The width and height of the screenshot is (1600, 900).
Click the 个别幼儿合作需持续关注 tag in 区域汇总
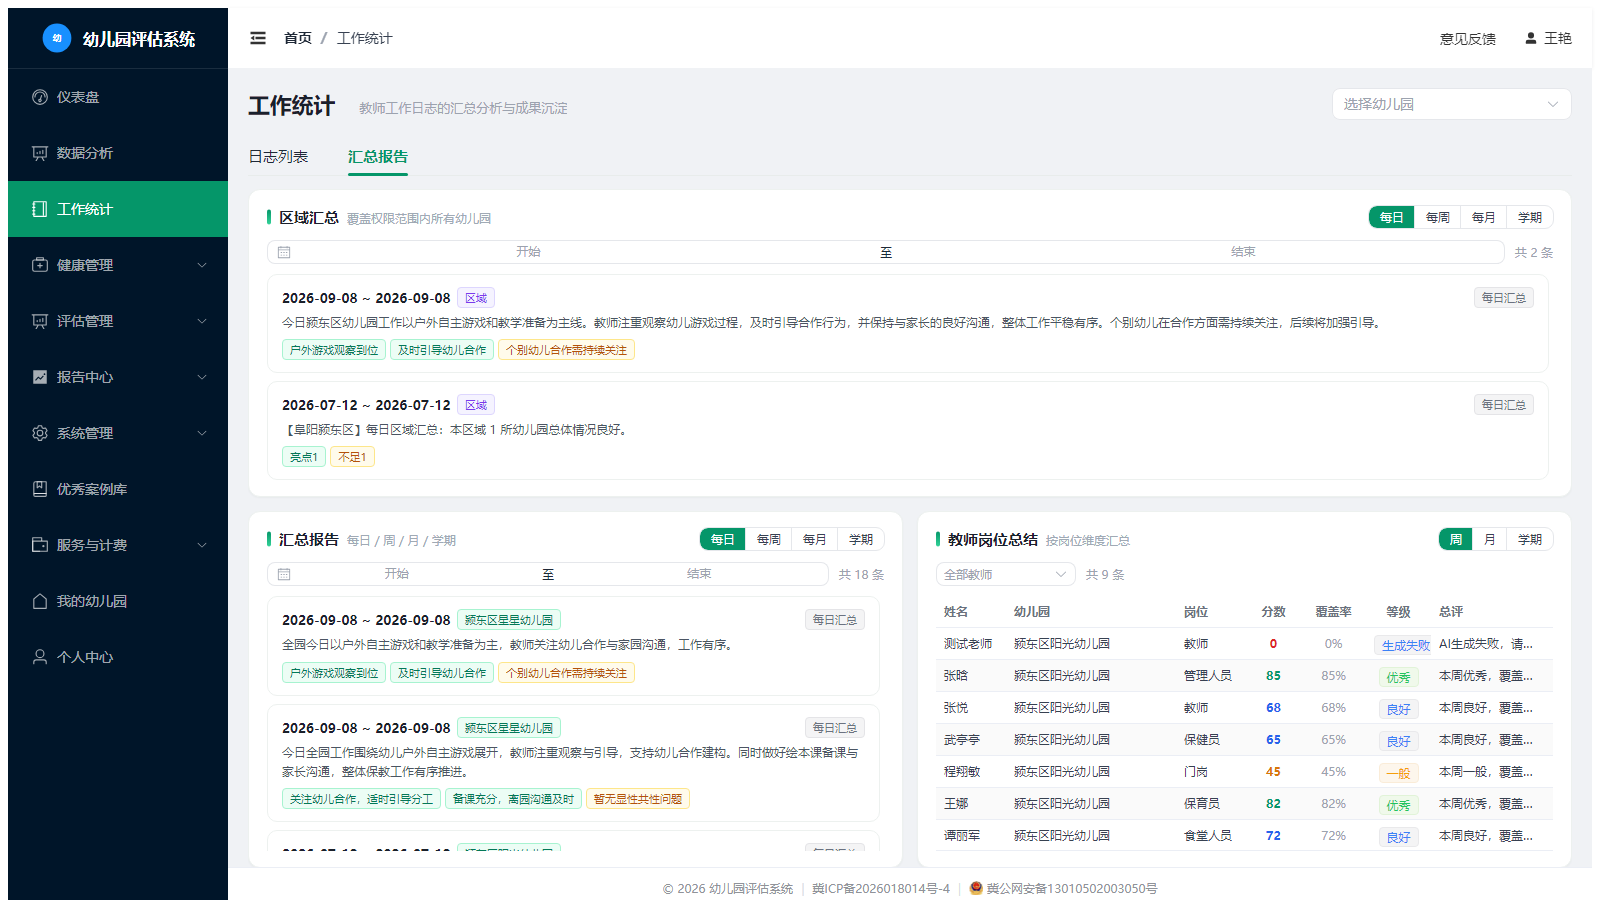566,350
